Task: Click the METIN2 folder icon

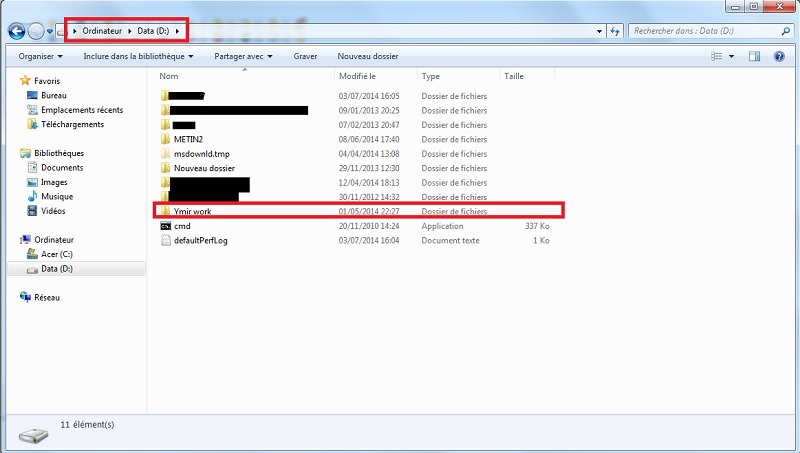Action: 165,139
